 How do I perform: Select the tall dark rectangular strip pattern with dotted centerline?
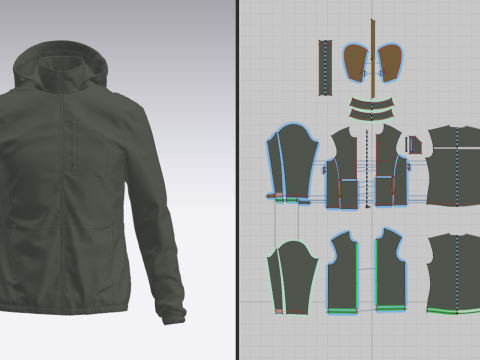click(325, 68)
